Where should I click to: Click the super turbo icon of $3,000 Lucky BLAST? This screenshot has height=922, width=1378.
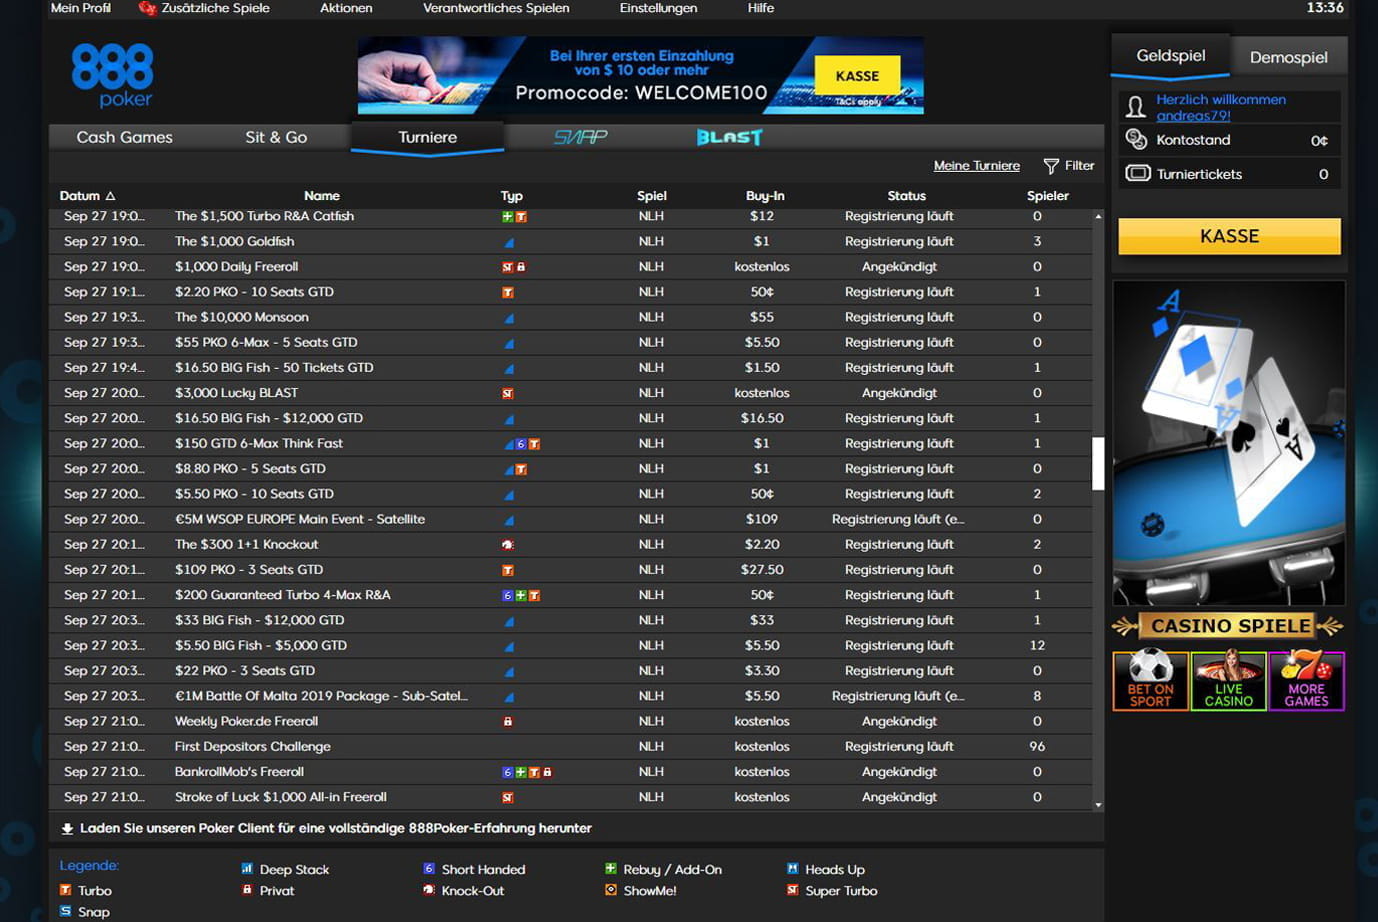pos(508,394)
